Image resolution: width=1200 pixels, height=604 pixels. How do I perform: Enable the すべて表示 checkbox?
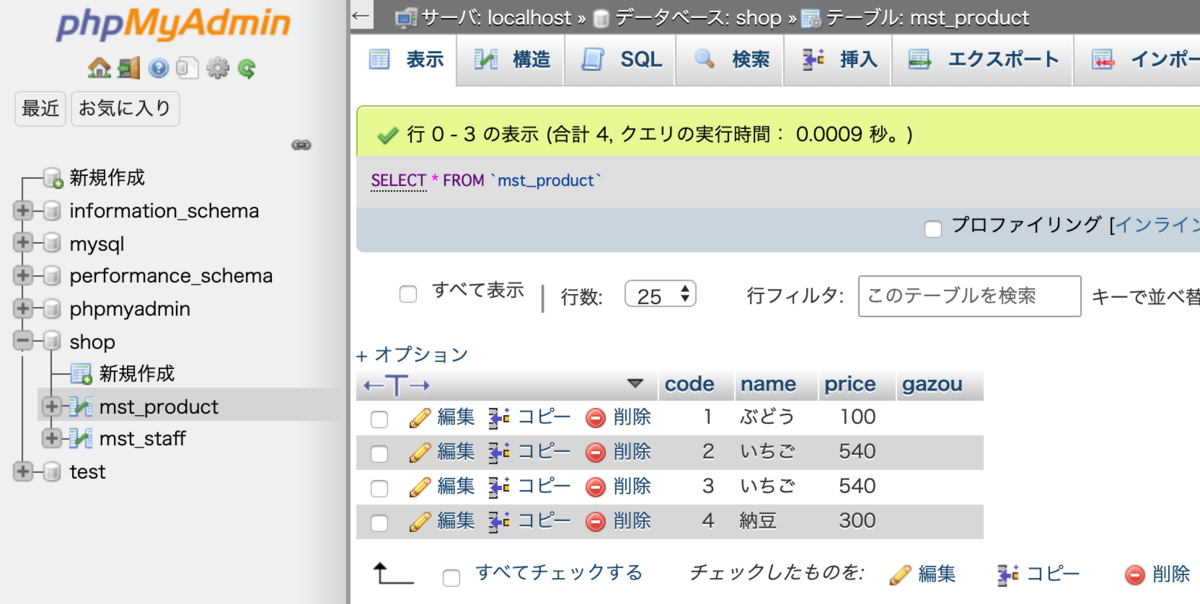407,294
